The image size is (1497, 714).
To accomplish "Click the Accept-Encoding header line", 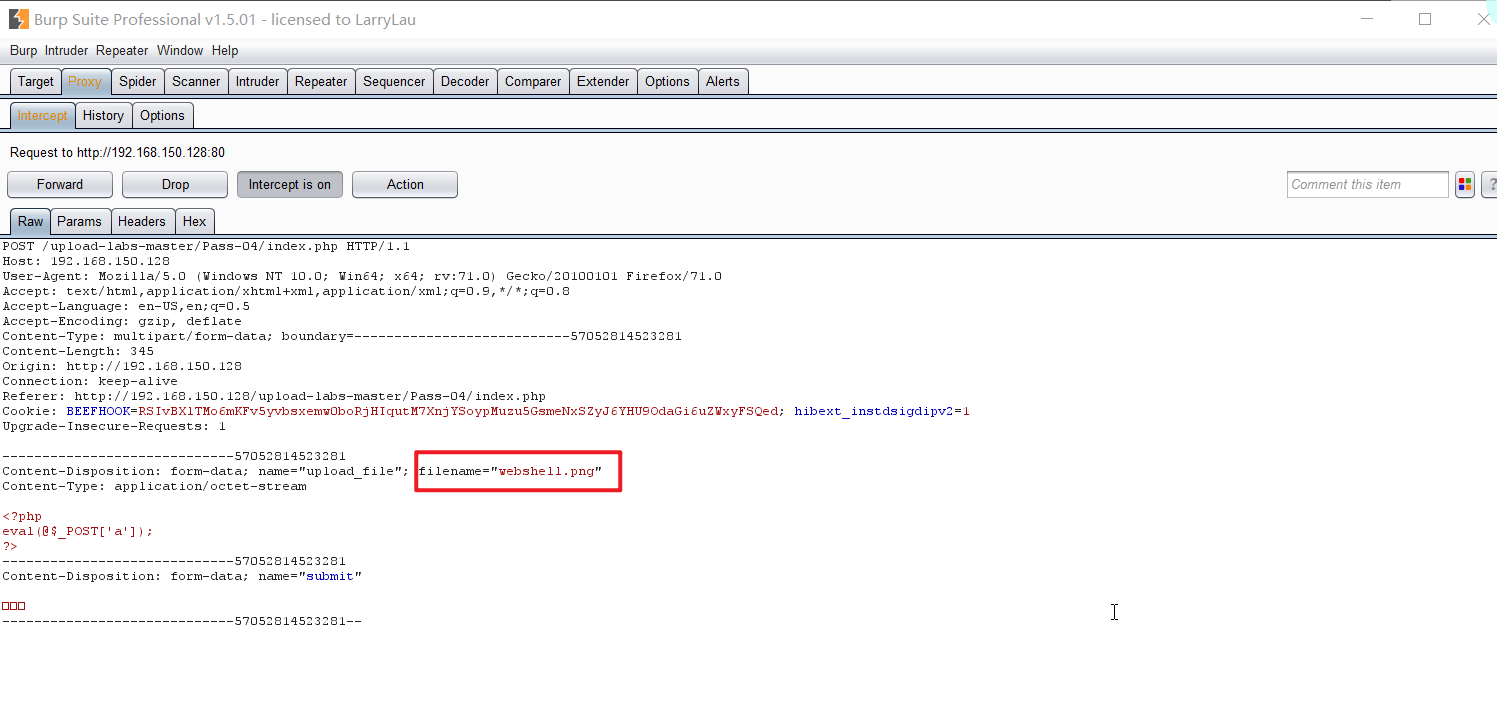I will pyautogui.click(x=122, y=321).
